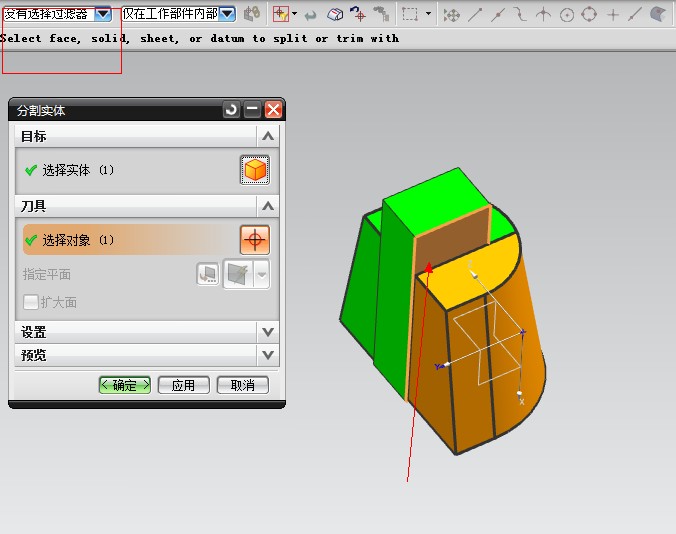Image resolution: width=676 pixels, height=534 pixels.
Task: Click the 'Select face, solid, sheet' prompt line
Action: [199, 39]
